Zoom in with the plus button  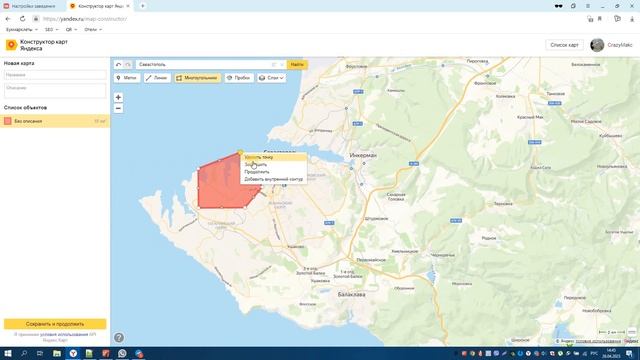118,97
